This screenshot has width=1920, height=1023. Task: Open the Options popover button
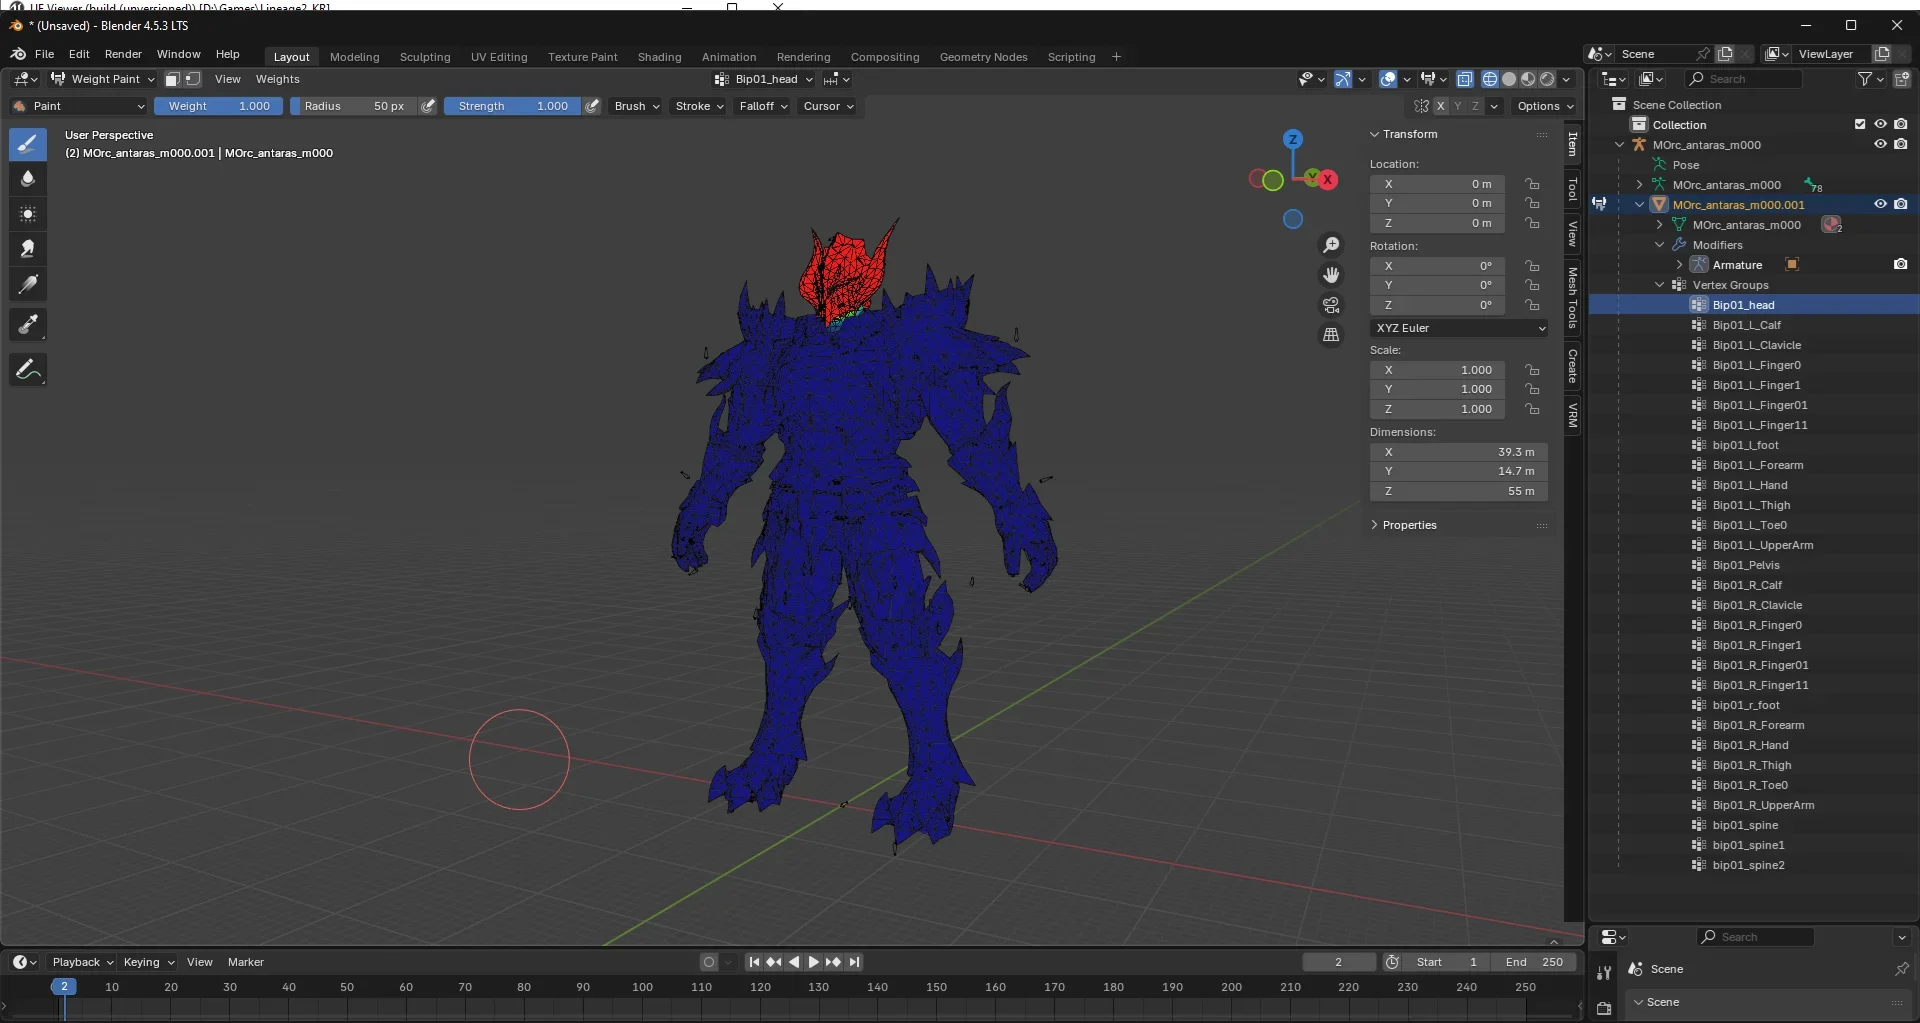click(1545, 106)
